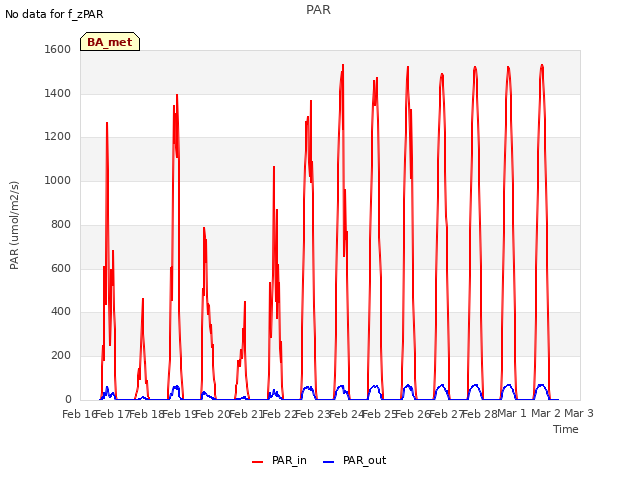Click the 1600 y-axis tick label
The height and width of the screenshot is (480, 640).
tap(58, 50)
